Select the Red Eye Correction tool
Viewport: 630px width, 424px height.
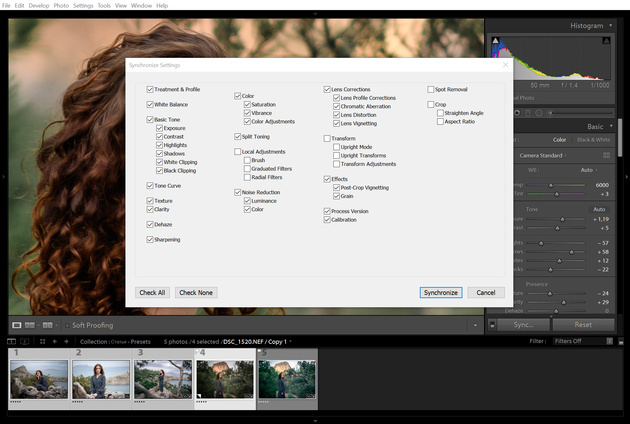click(517, 113)
